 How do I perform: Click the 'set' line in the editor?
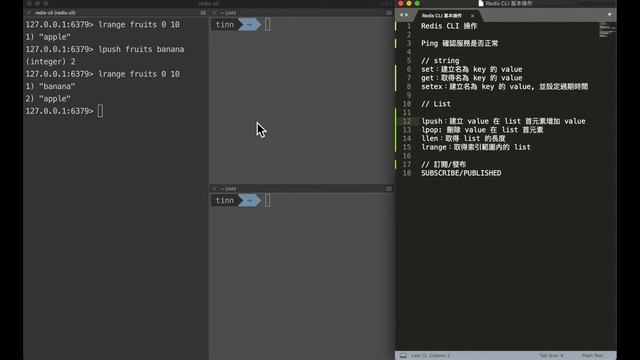pos(471,69)
